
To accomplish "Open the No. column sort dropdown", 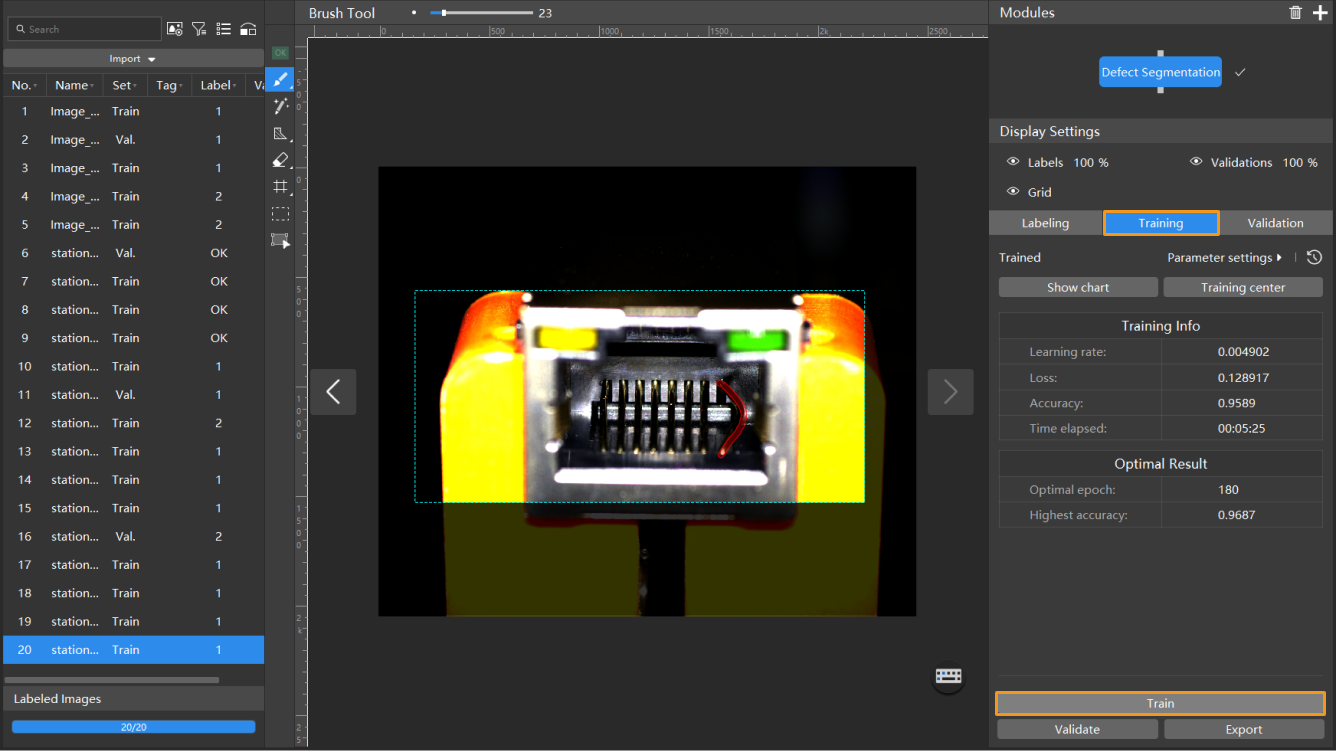I will 36,86.
